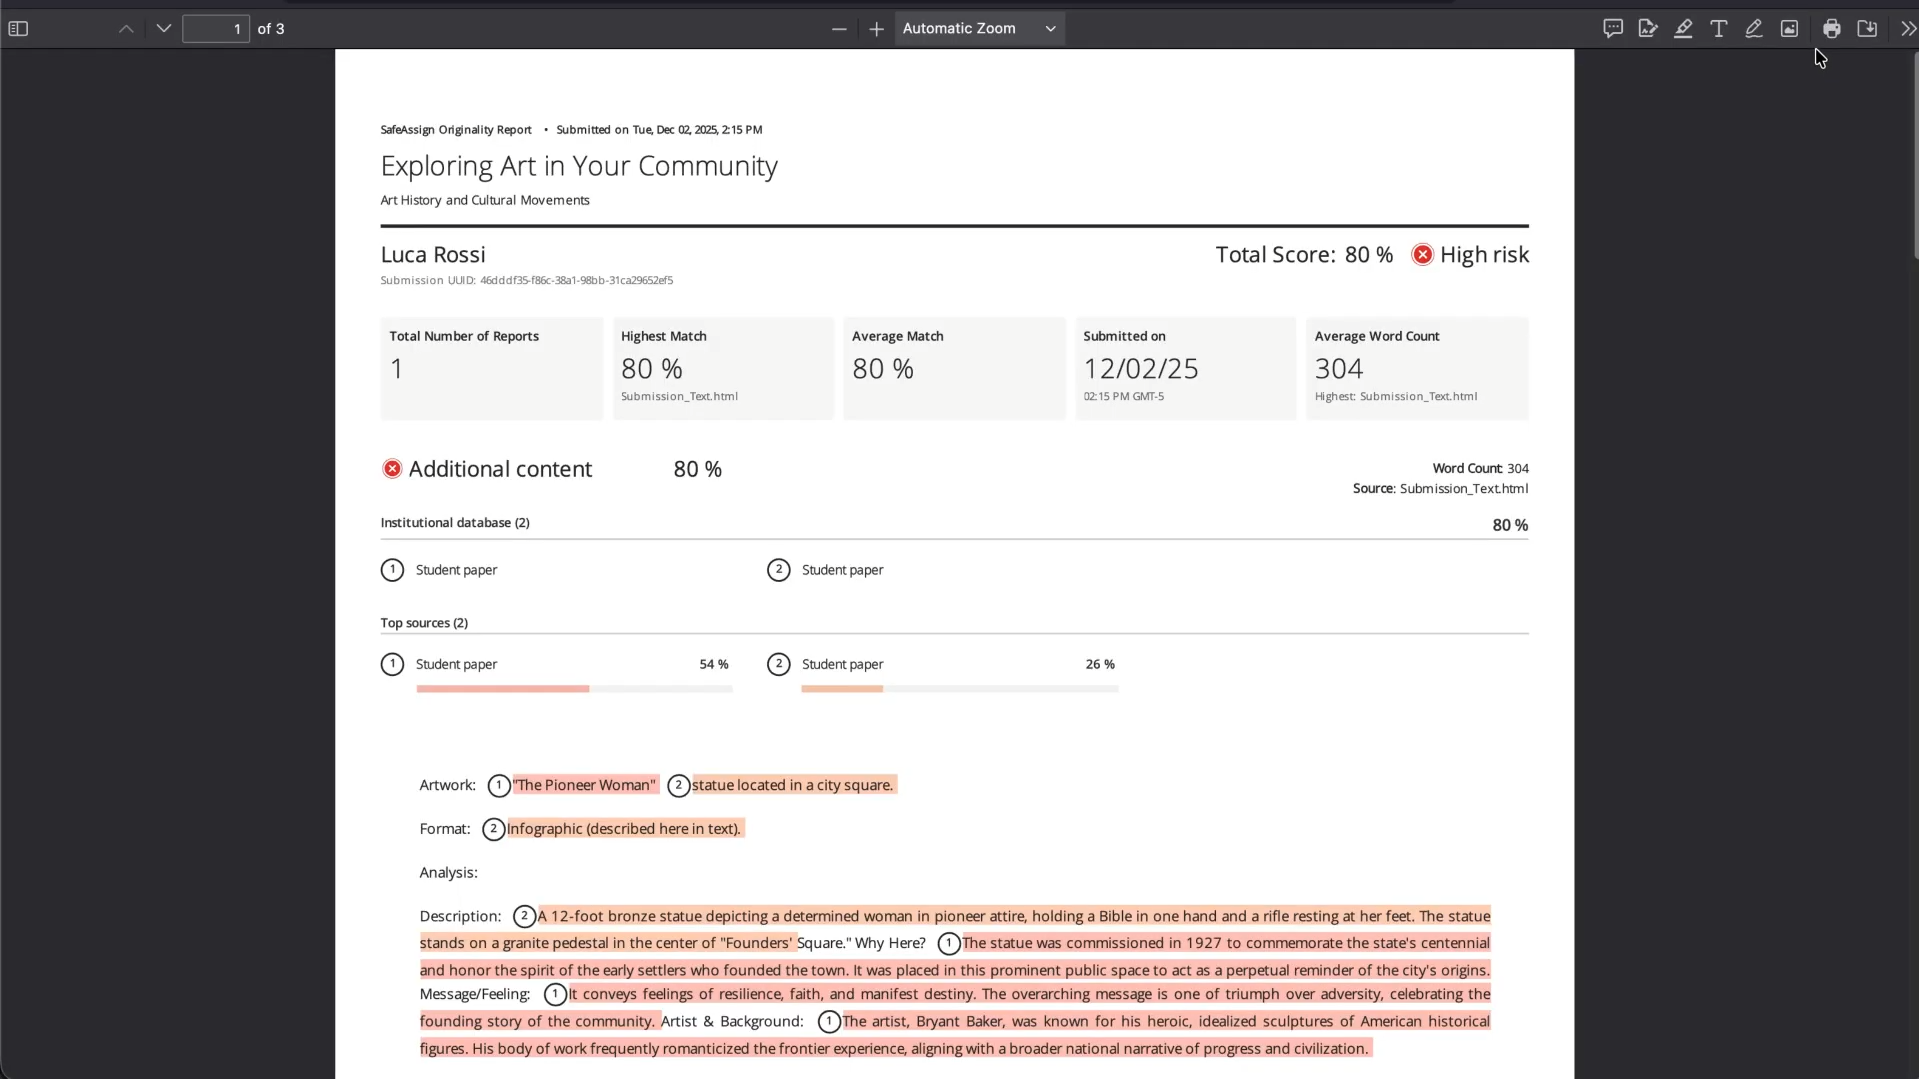Click the chevron on the zoom dropdown
This screenshot has width=1919, height=1079.
pos(1050,29)
